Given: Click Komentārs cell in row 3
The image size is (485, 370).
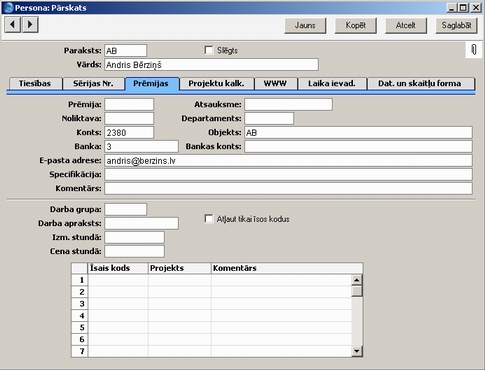Looking at the screenshot, I should (x=282, y=304).
